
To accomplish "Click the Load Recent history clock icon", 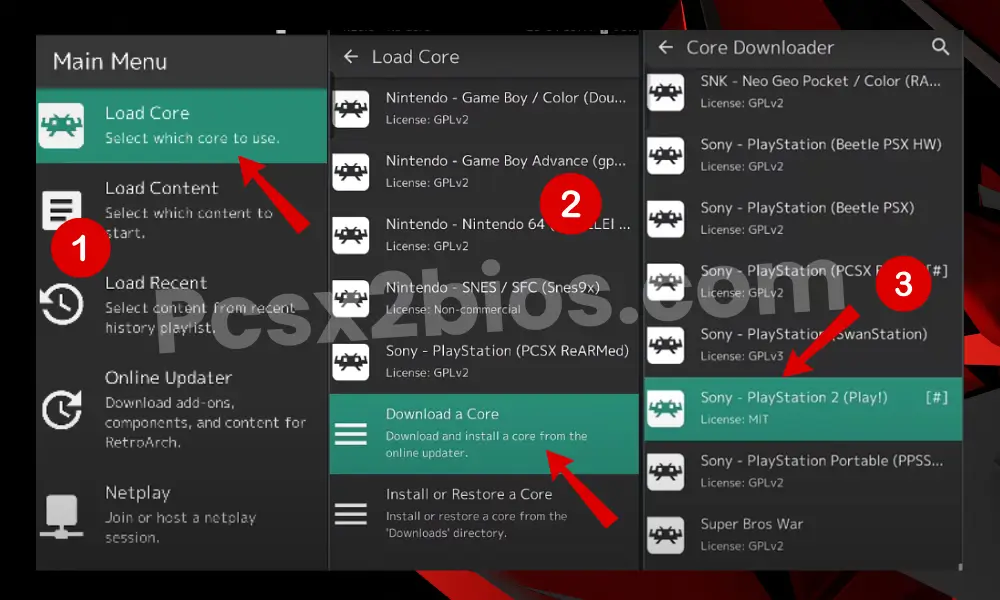I will 61,305.
